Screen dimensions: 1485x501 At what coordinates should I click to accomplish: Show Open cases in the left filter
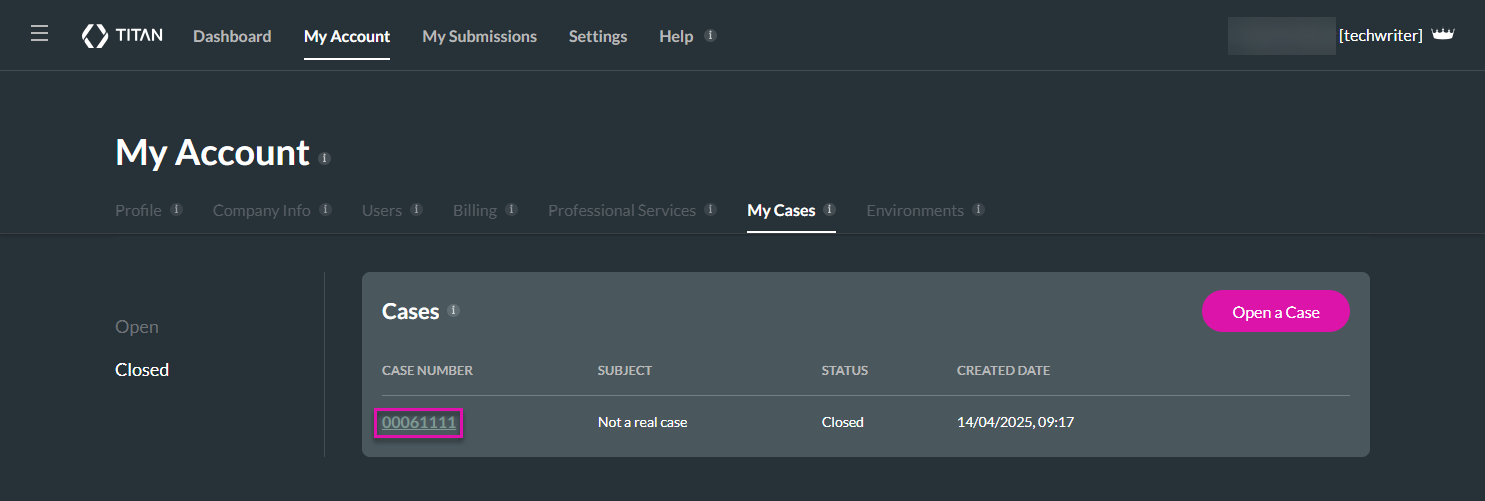click(x=137, y=327)
